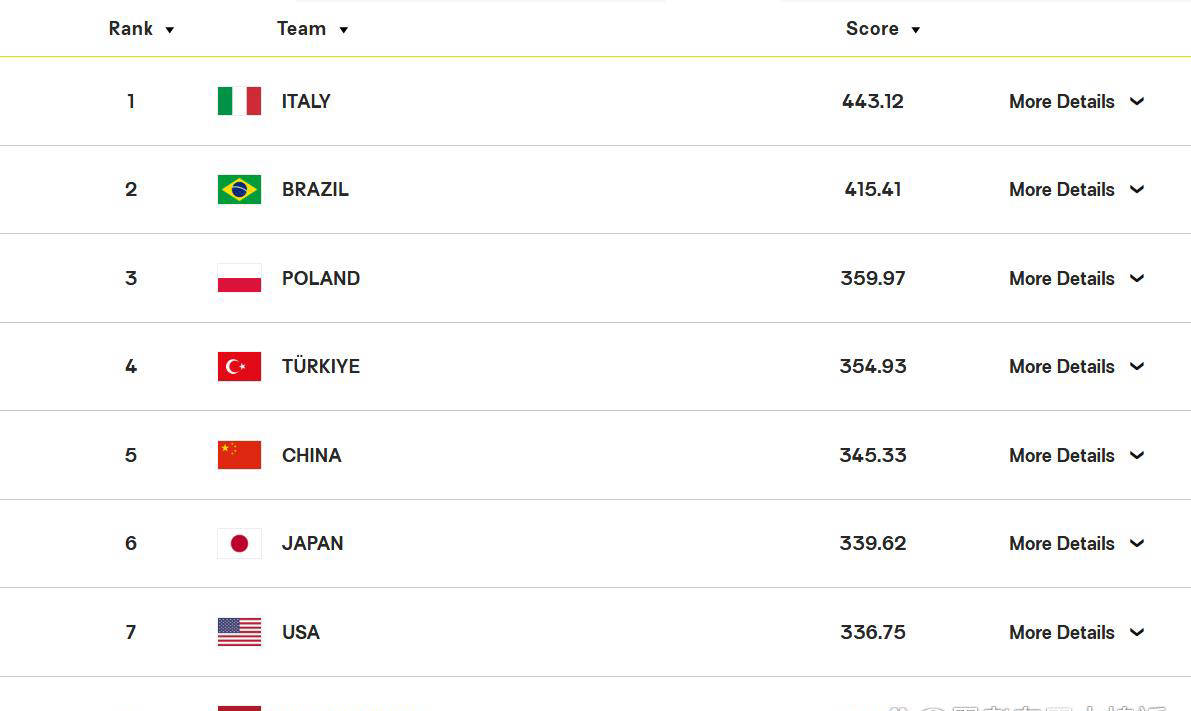The height and width of the screenshot is (711, 1191).
Task: Expand More Details chevron for Italy
Action: pos(1137,101)
